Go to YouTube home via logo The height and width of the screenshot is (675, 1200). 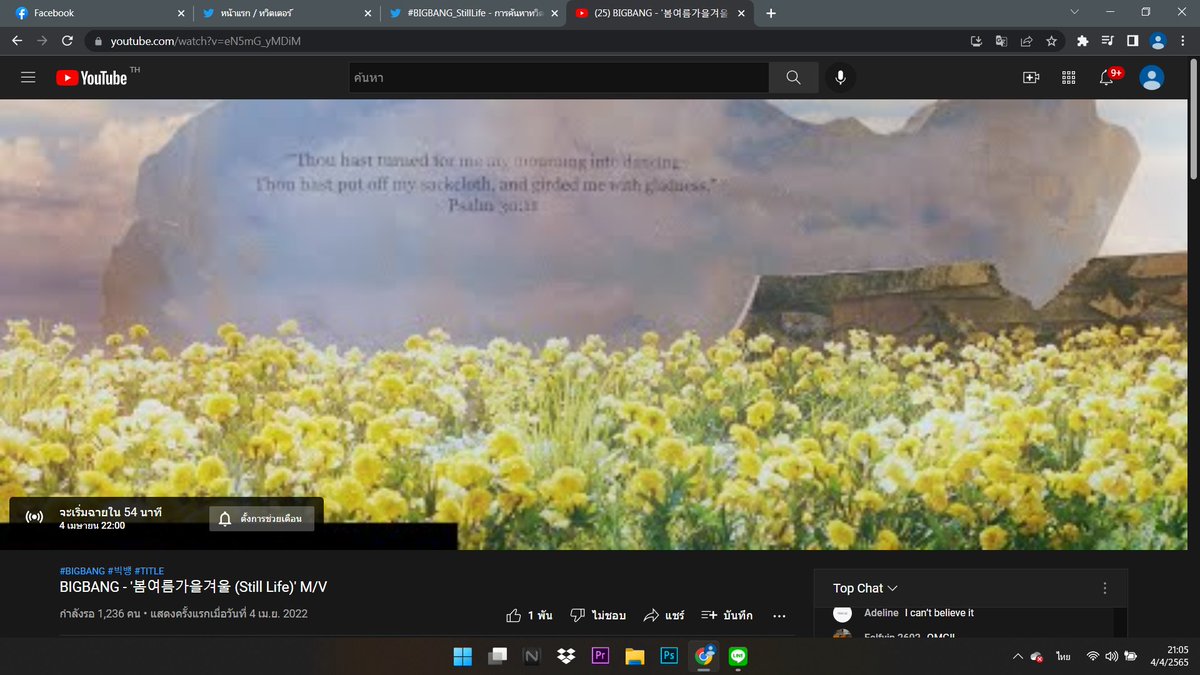click(x=92, y=77)
